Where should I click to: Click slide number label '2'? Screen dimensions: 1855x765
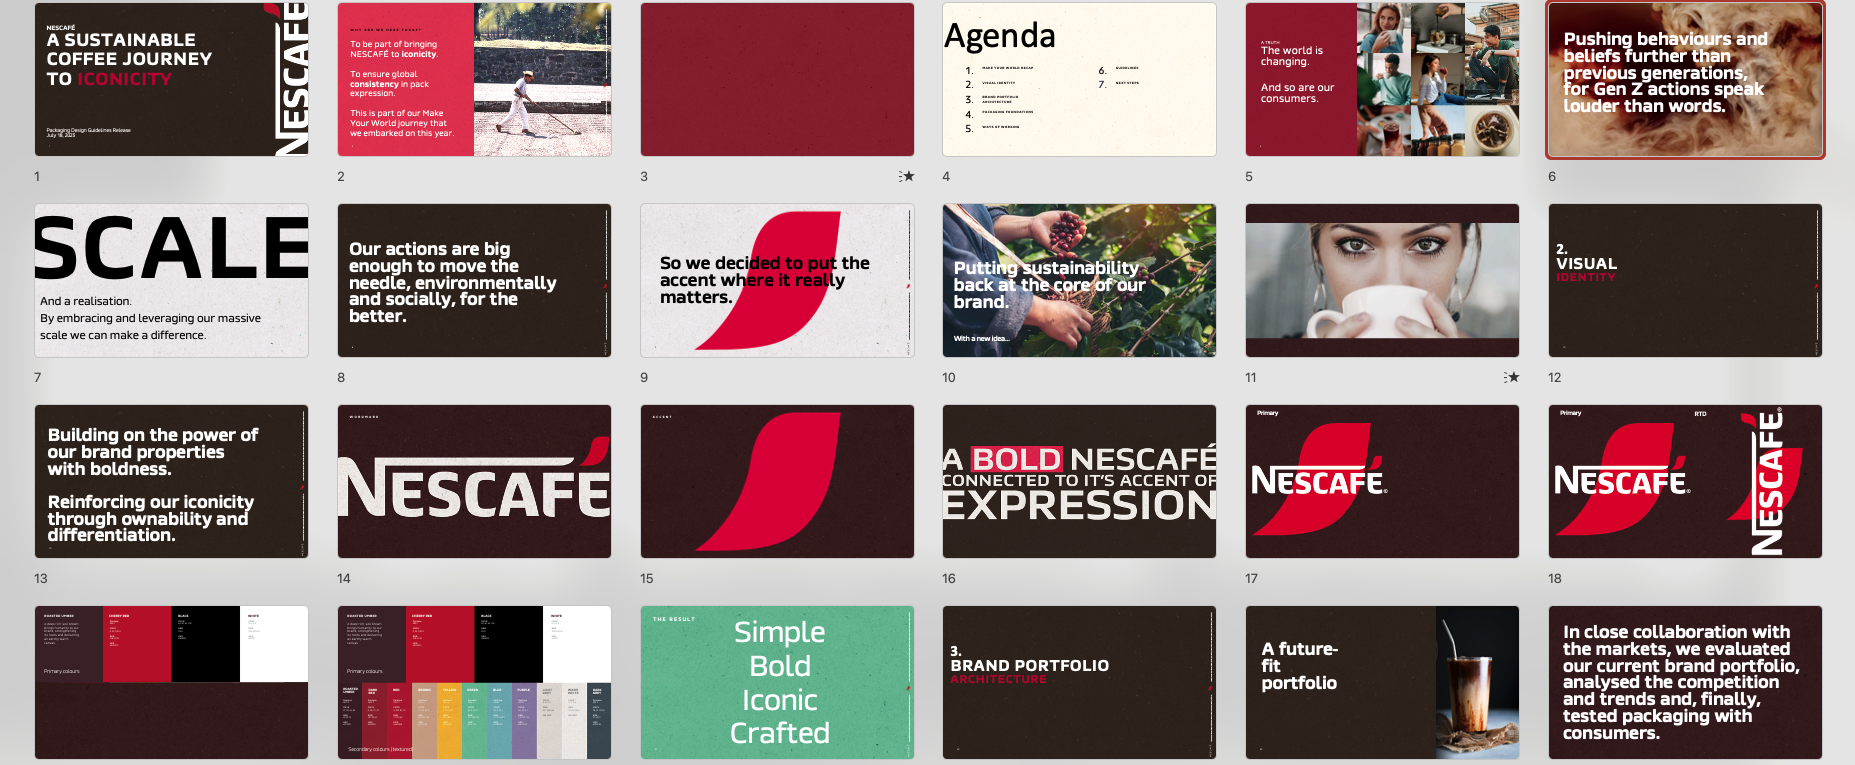(x=341, y=176)
